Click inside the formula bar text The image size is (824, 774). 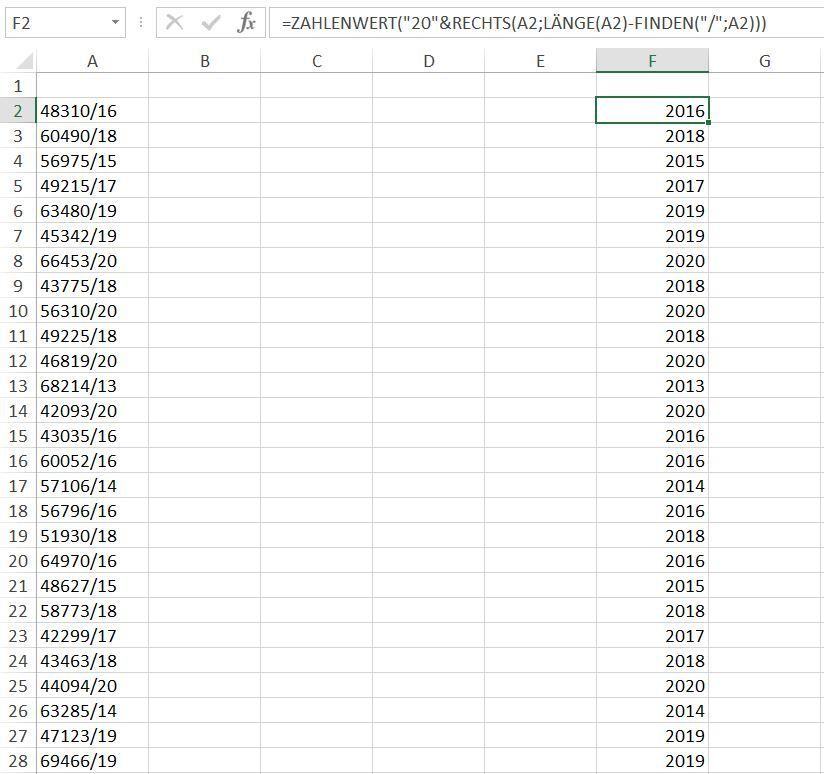523,23
